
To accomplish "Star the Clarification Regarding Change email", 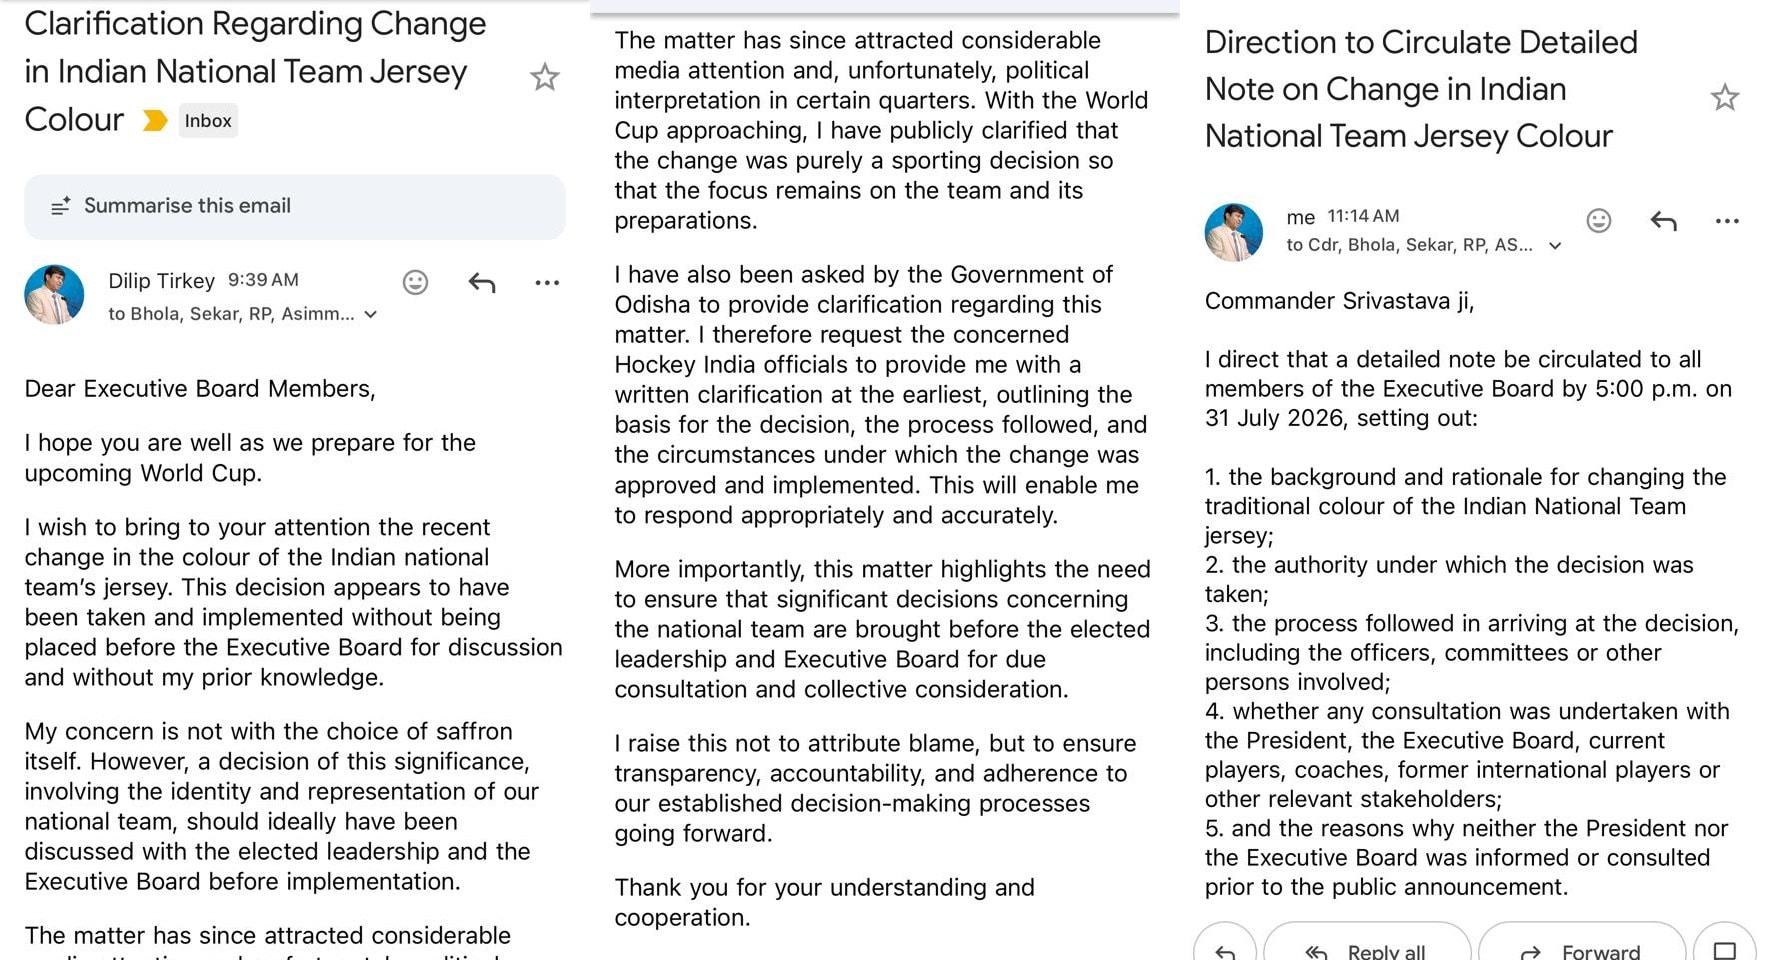I will coord(544,77).
